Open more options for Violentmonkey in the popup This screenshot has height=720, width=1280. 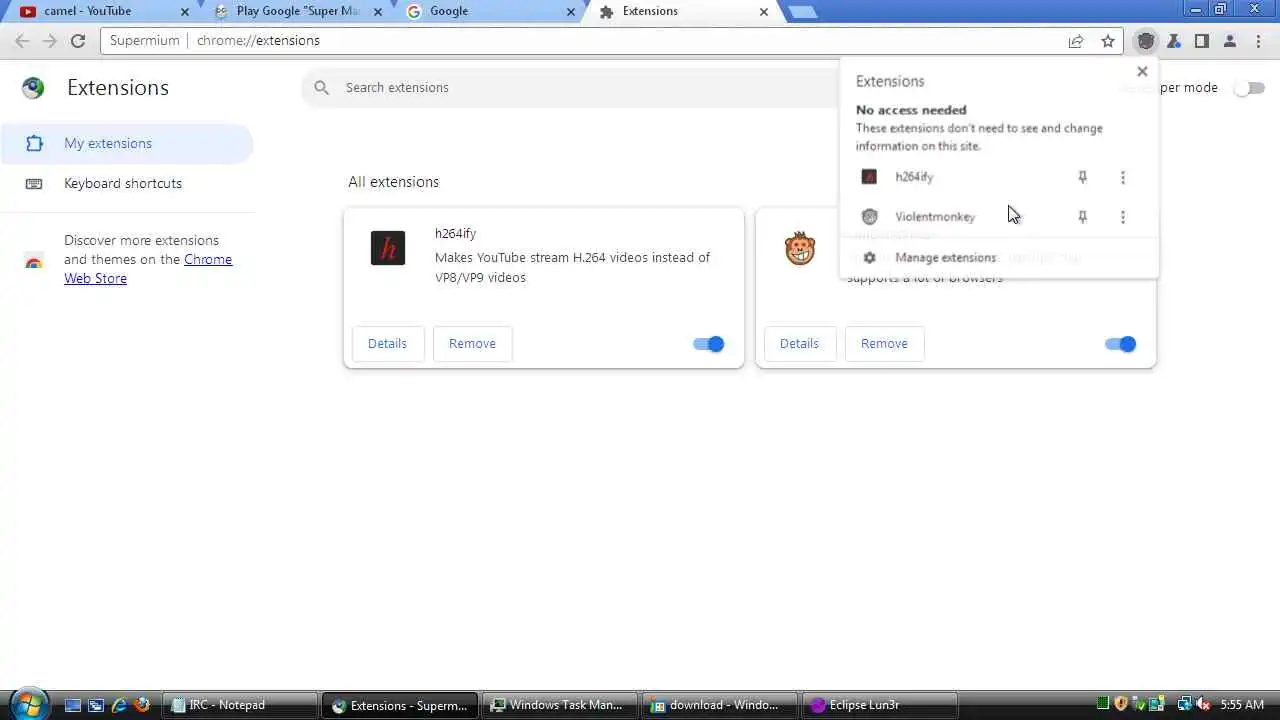1122,217
